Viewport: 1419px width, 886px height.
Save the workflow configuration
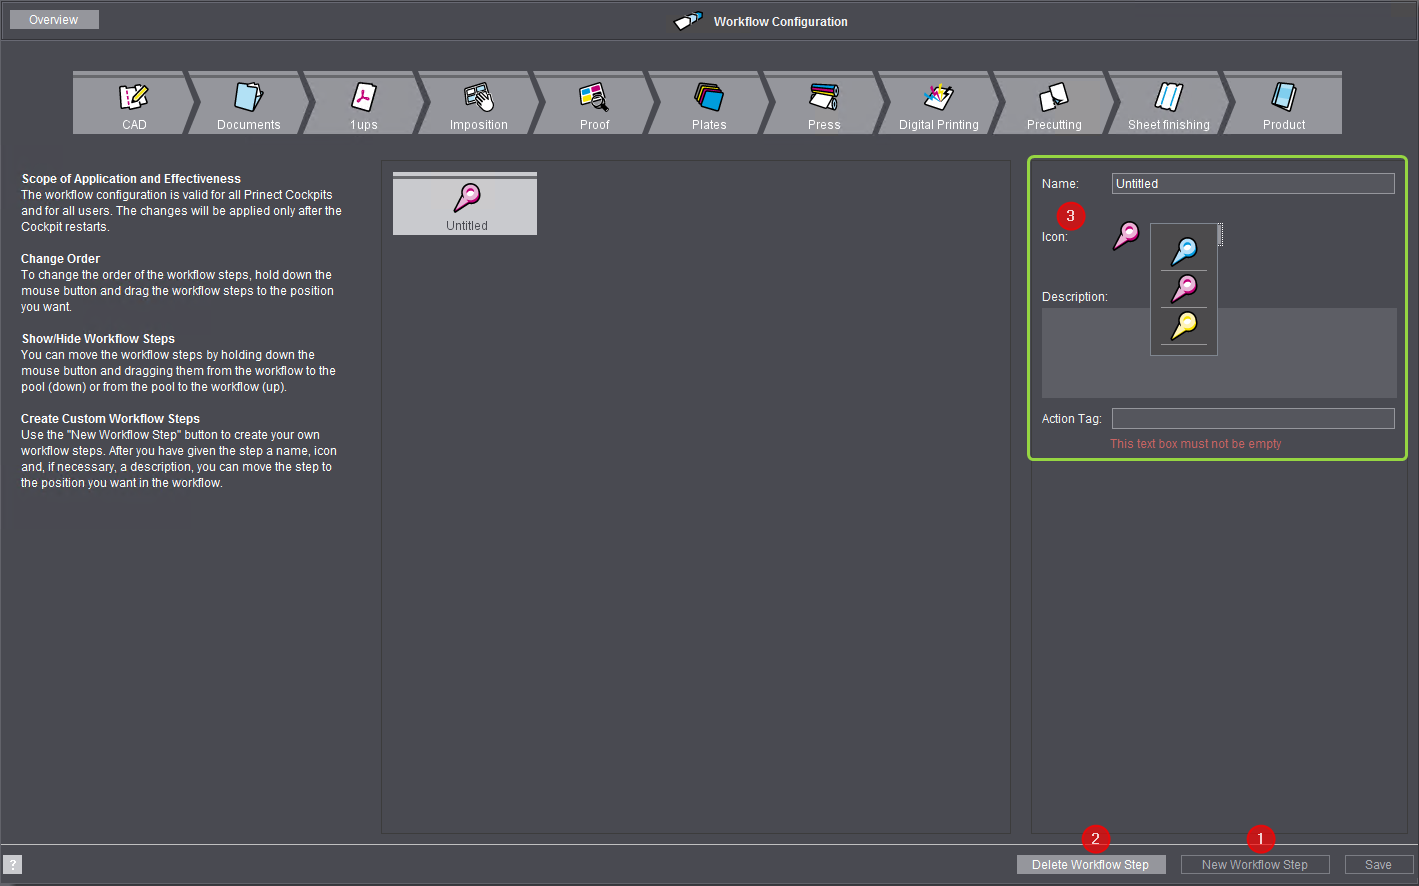coord(1379,865)
